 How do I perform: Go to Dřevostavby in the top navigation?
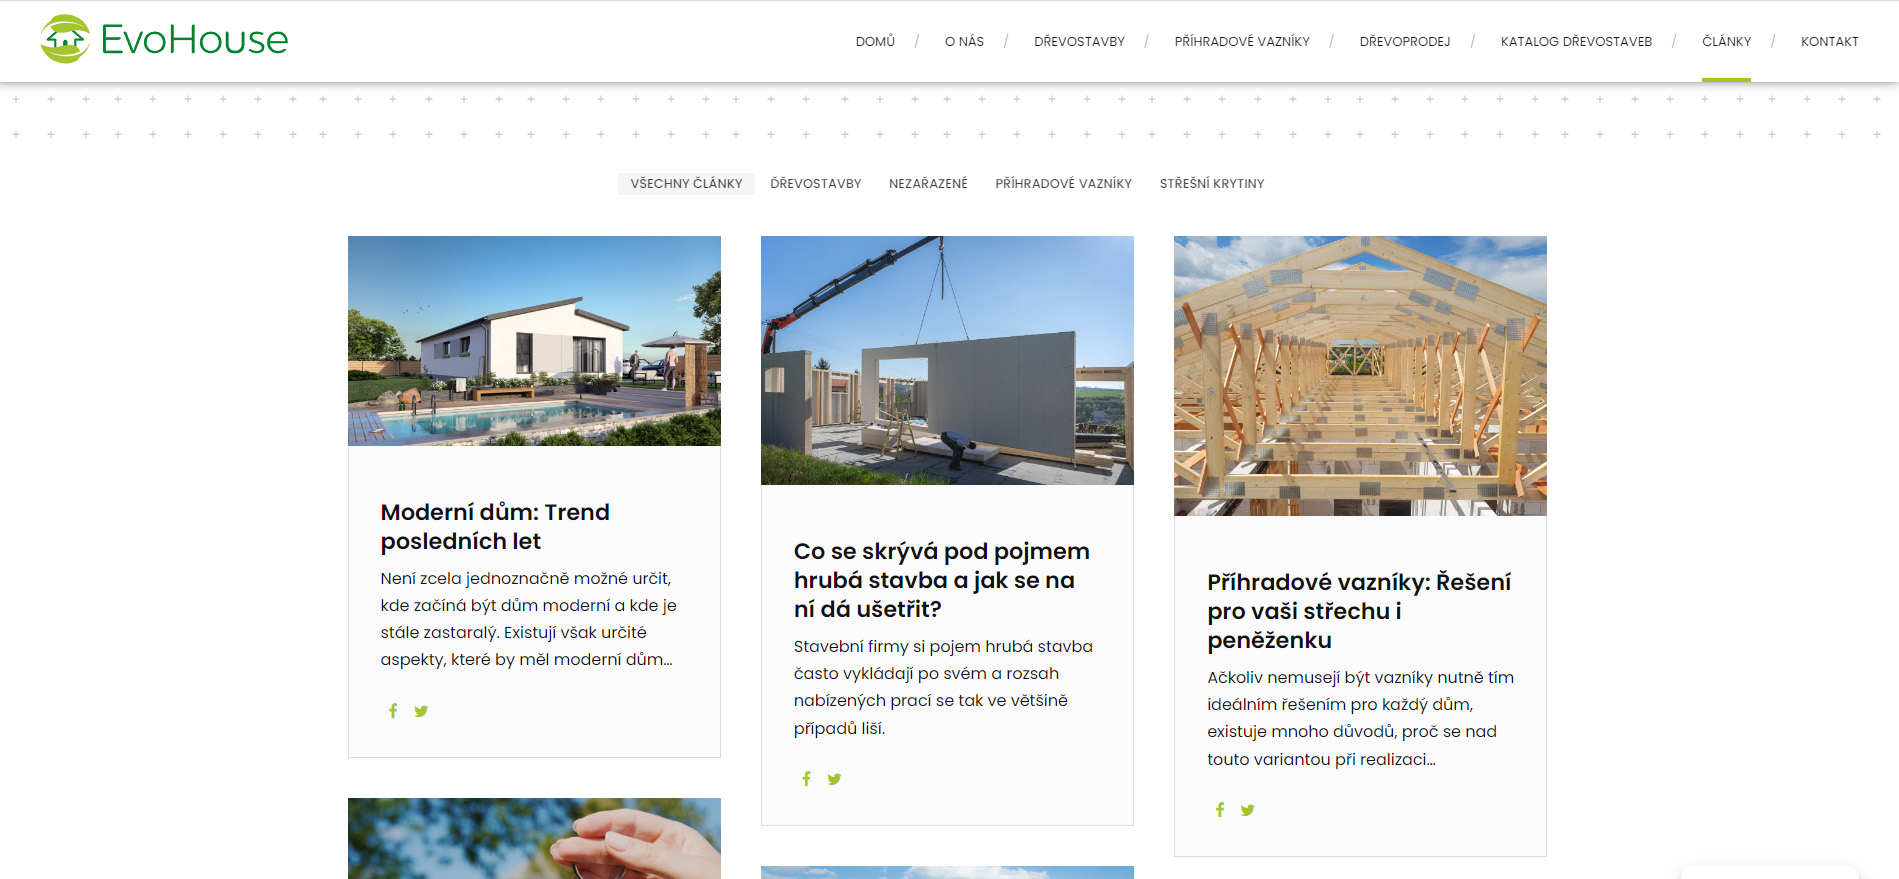1079,41
